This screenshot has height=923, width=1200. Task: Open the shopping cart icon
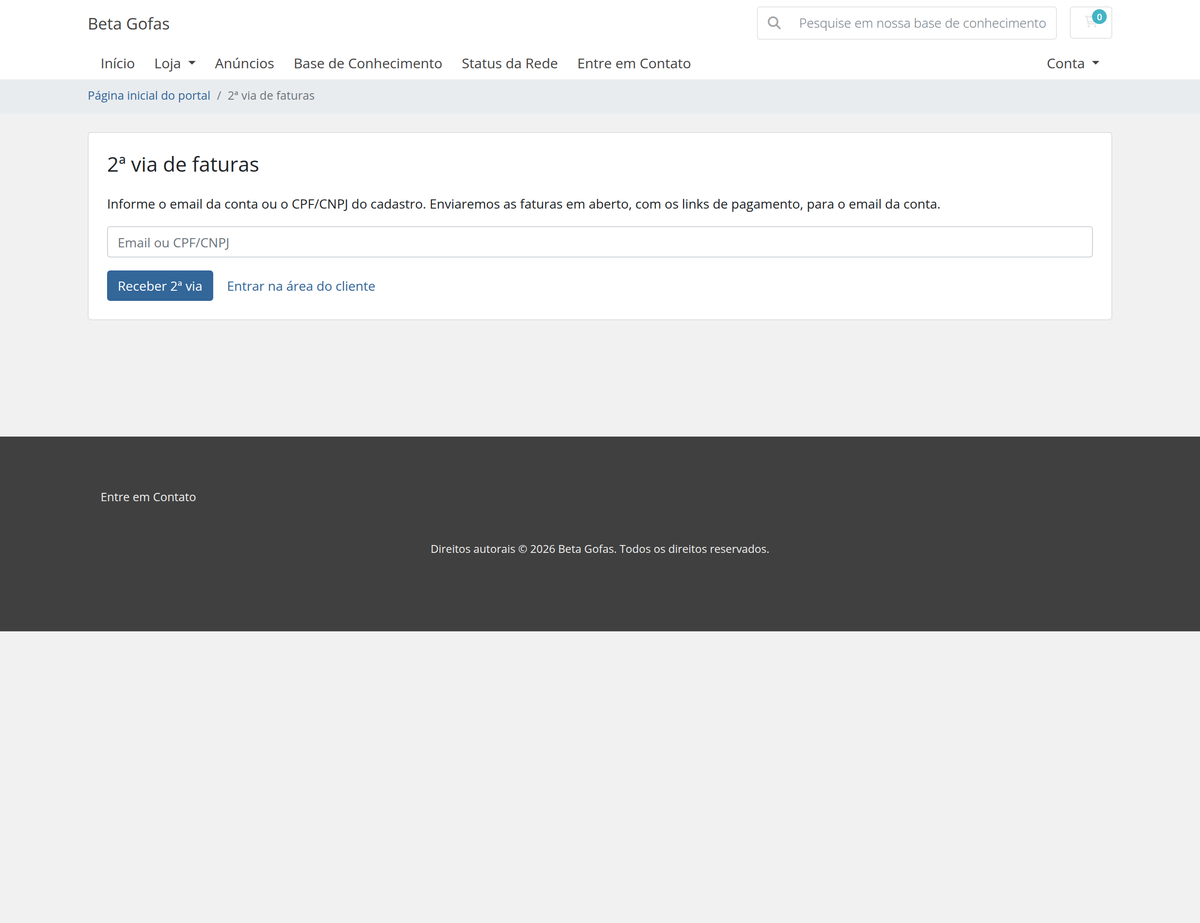(1090, 23)
